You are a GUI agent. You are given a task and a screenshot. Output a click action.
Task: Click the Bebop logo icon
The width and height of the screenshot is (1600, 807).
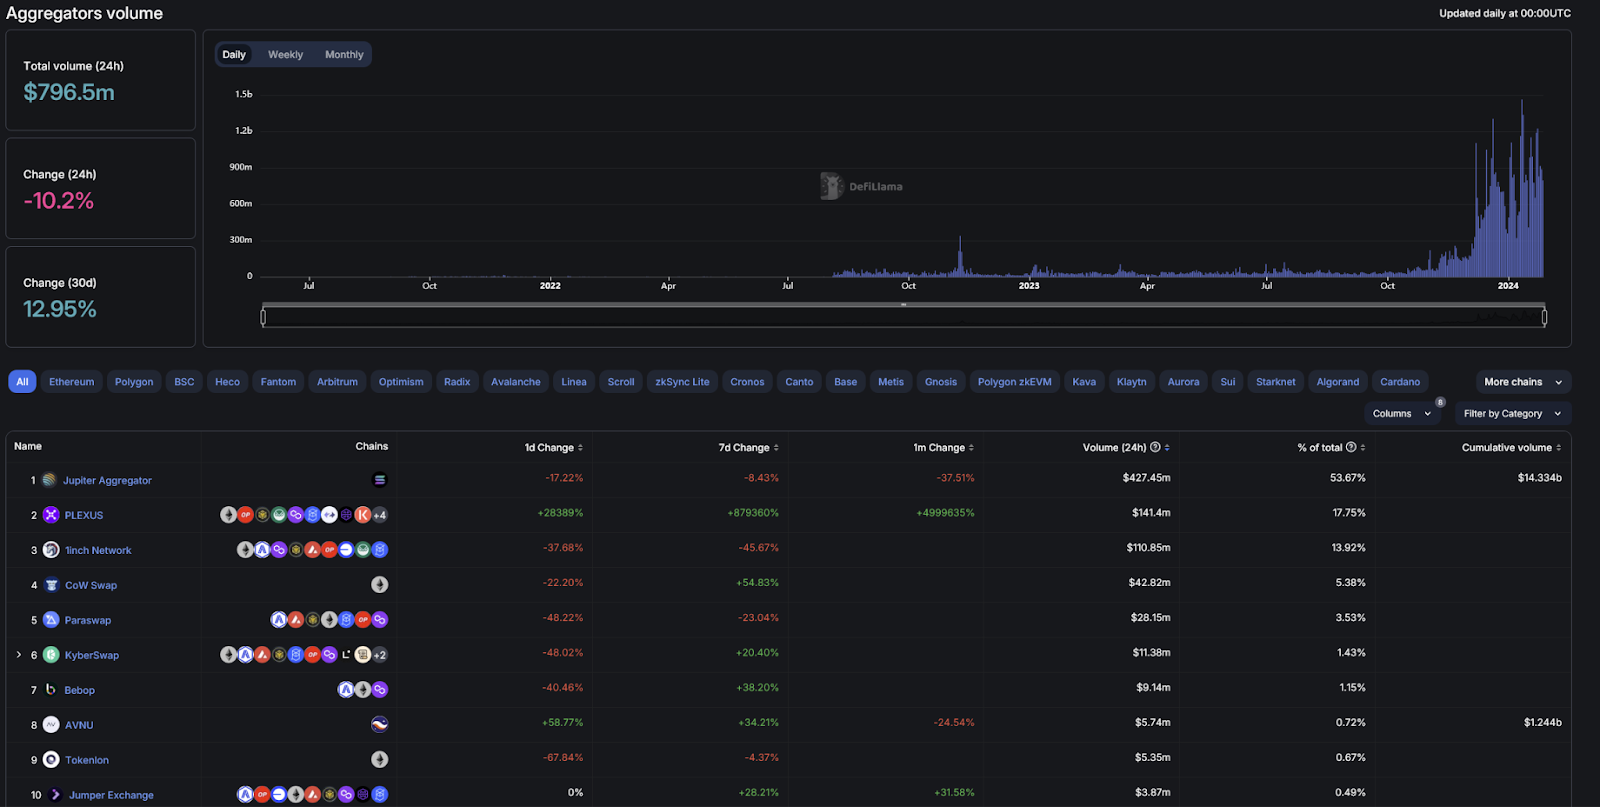pos(51,690)
